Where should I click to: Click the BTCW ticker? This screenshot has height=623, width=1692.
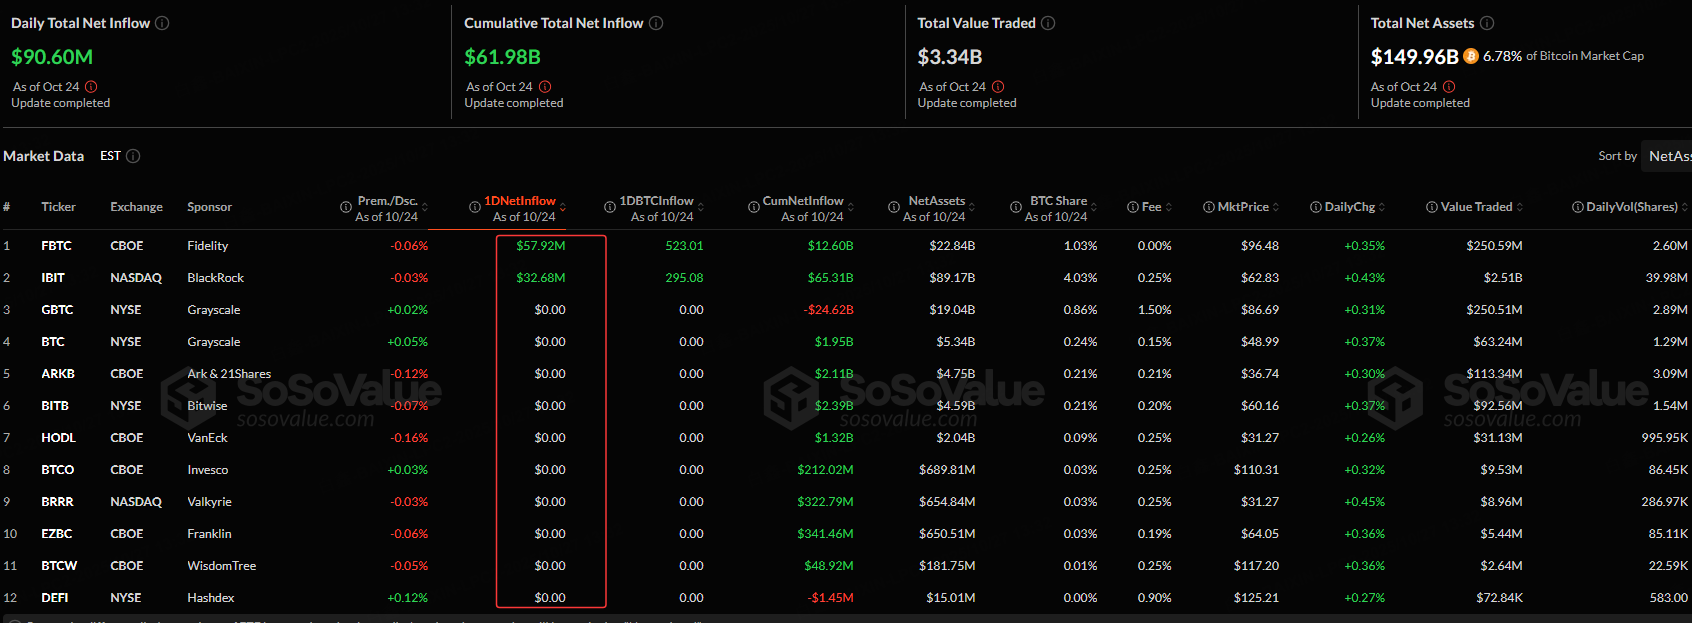coord(59,566)
